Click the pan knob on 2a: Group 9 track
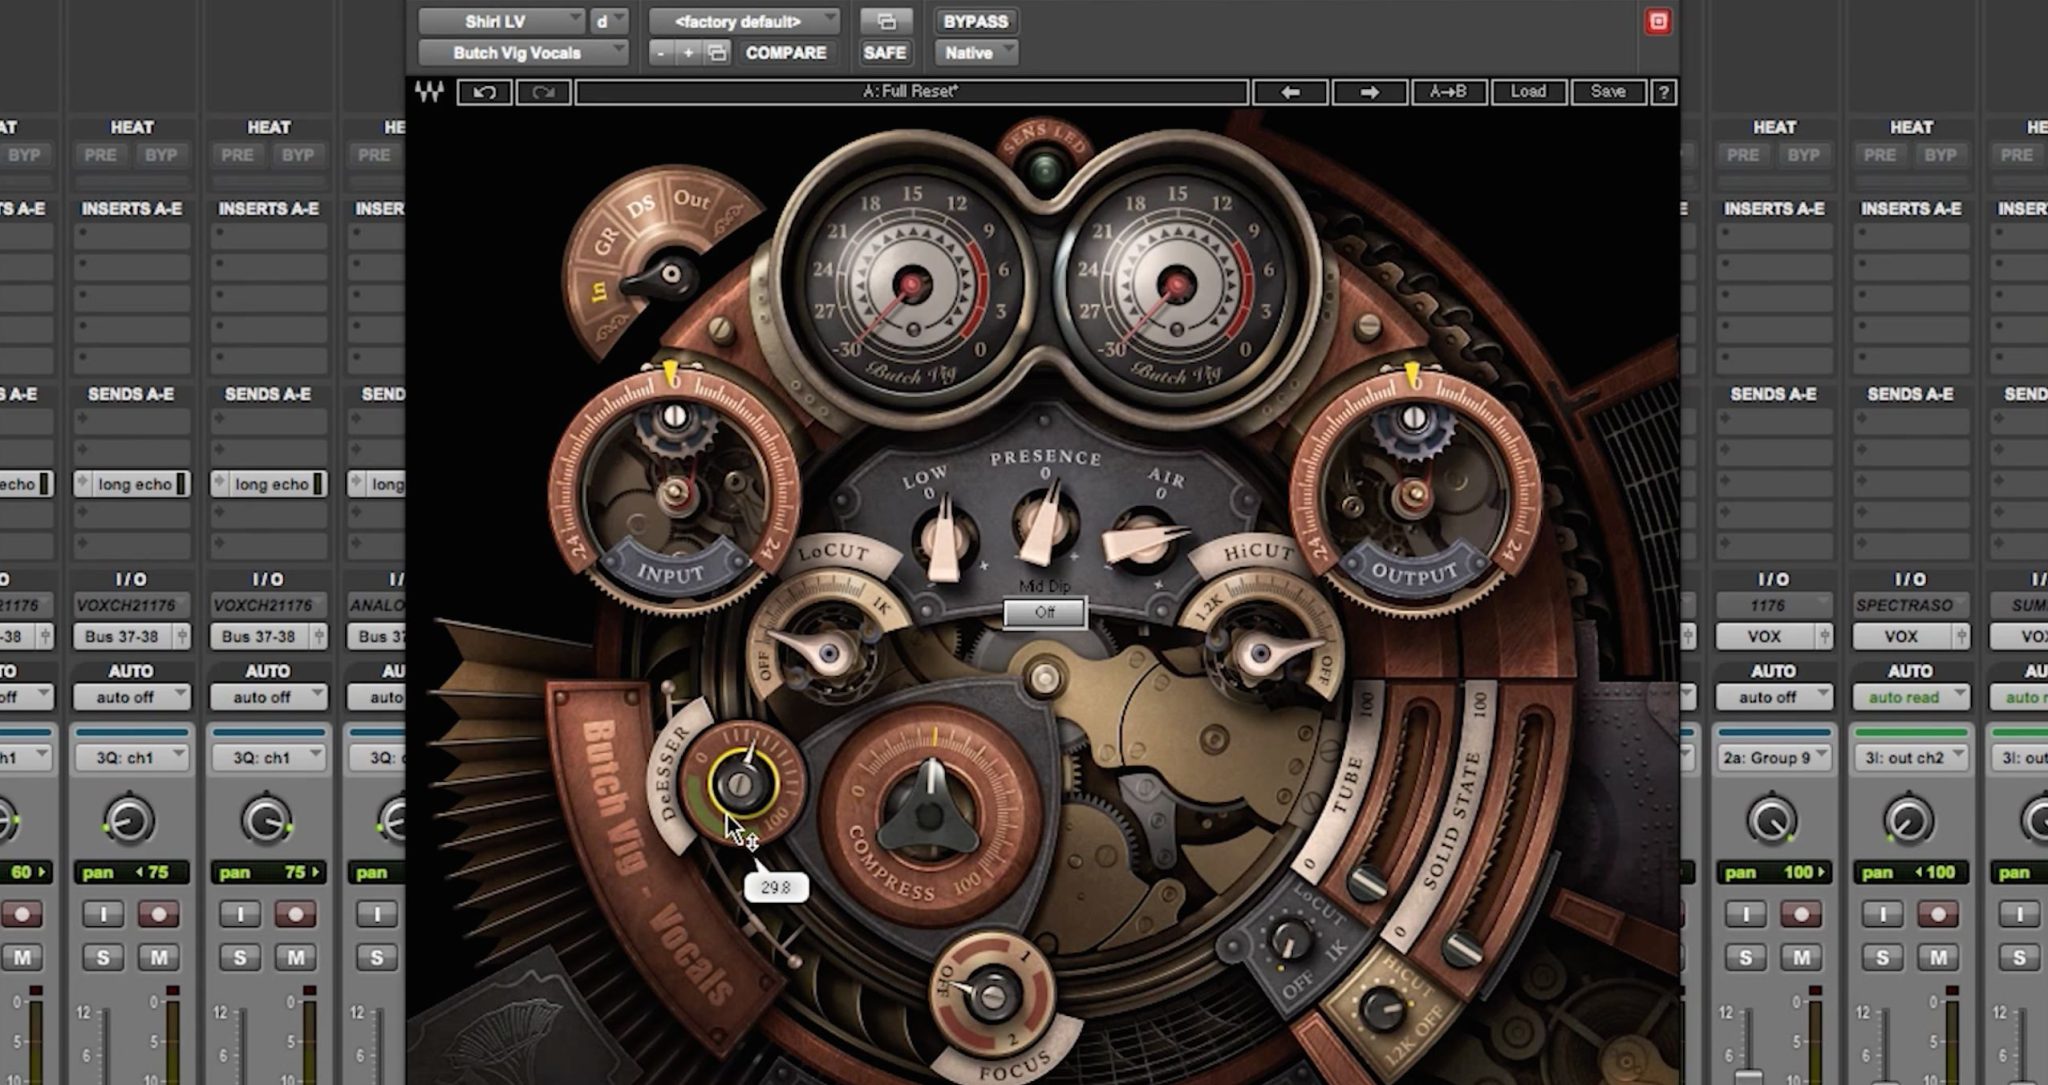The height and width of the screenshot is (1085, 2048). pos(1770,821)
